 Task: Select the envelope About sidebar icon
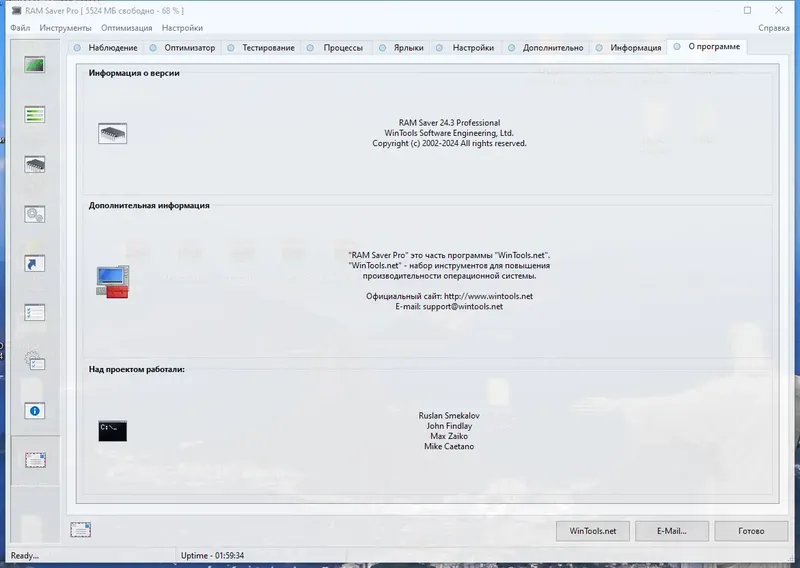(x=35, y=460)
